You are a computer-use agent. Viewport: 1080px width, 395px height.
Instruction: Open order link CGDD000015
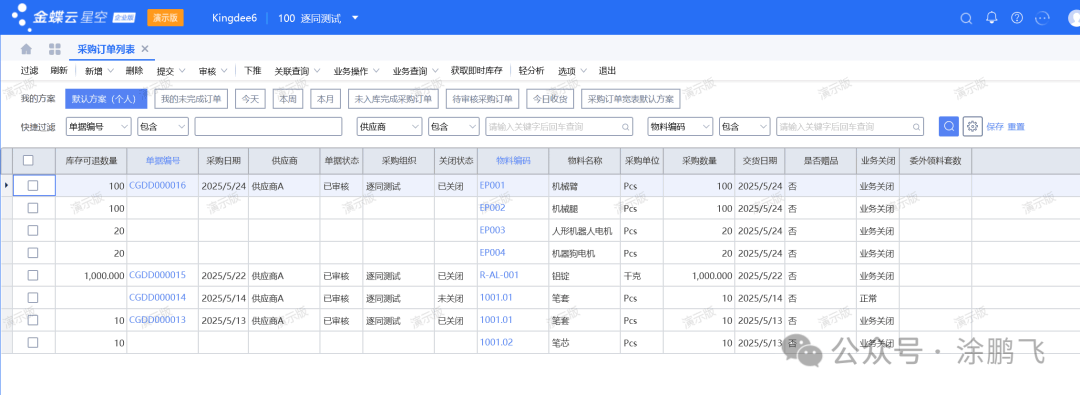pos(157,275)
